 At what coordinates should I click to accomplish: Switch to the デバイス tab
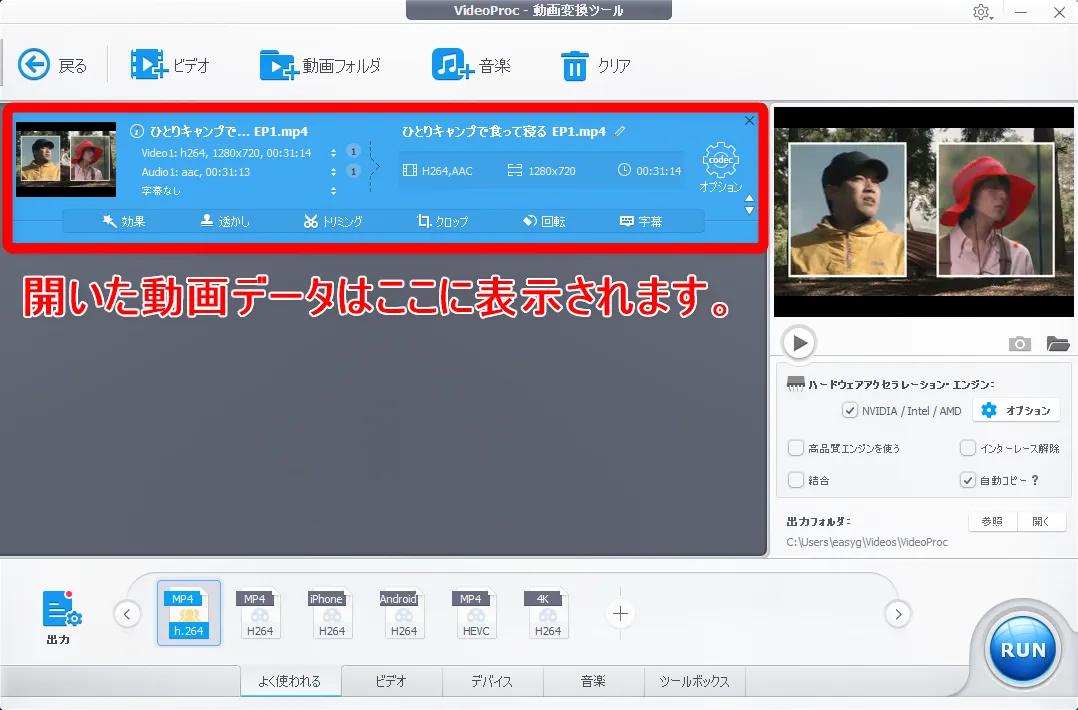[x=492, y=681]
